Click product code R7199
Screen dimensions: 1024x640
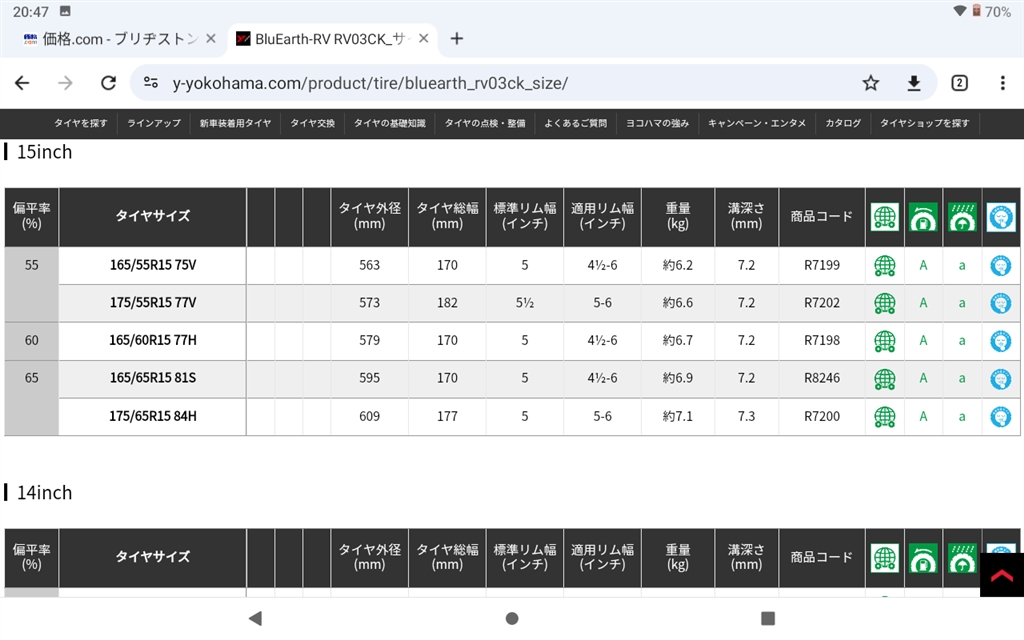[x=822, y=265]
